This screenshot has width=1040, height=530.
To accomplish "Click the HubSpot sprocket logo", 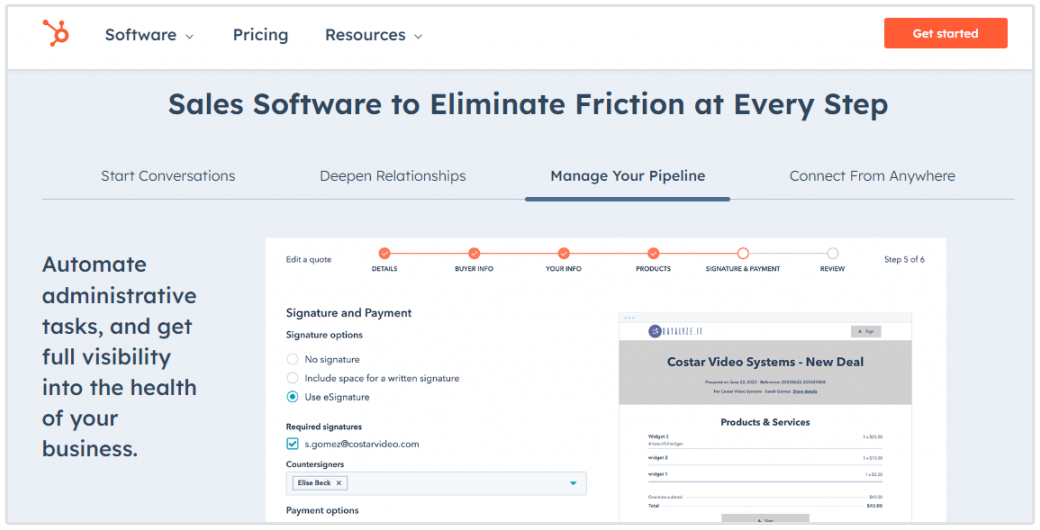I will point(56,33).
